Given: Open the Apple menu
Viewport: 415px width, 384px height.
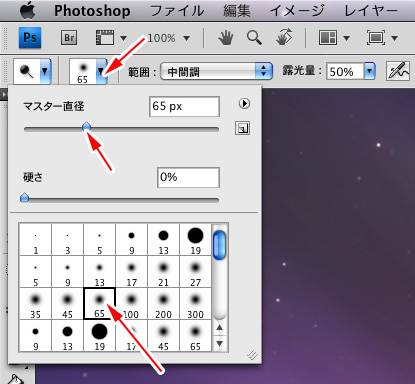Looking at the screenshot, I should [x=27, y=10].
